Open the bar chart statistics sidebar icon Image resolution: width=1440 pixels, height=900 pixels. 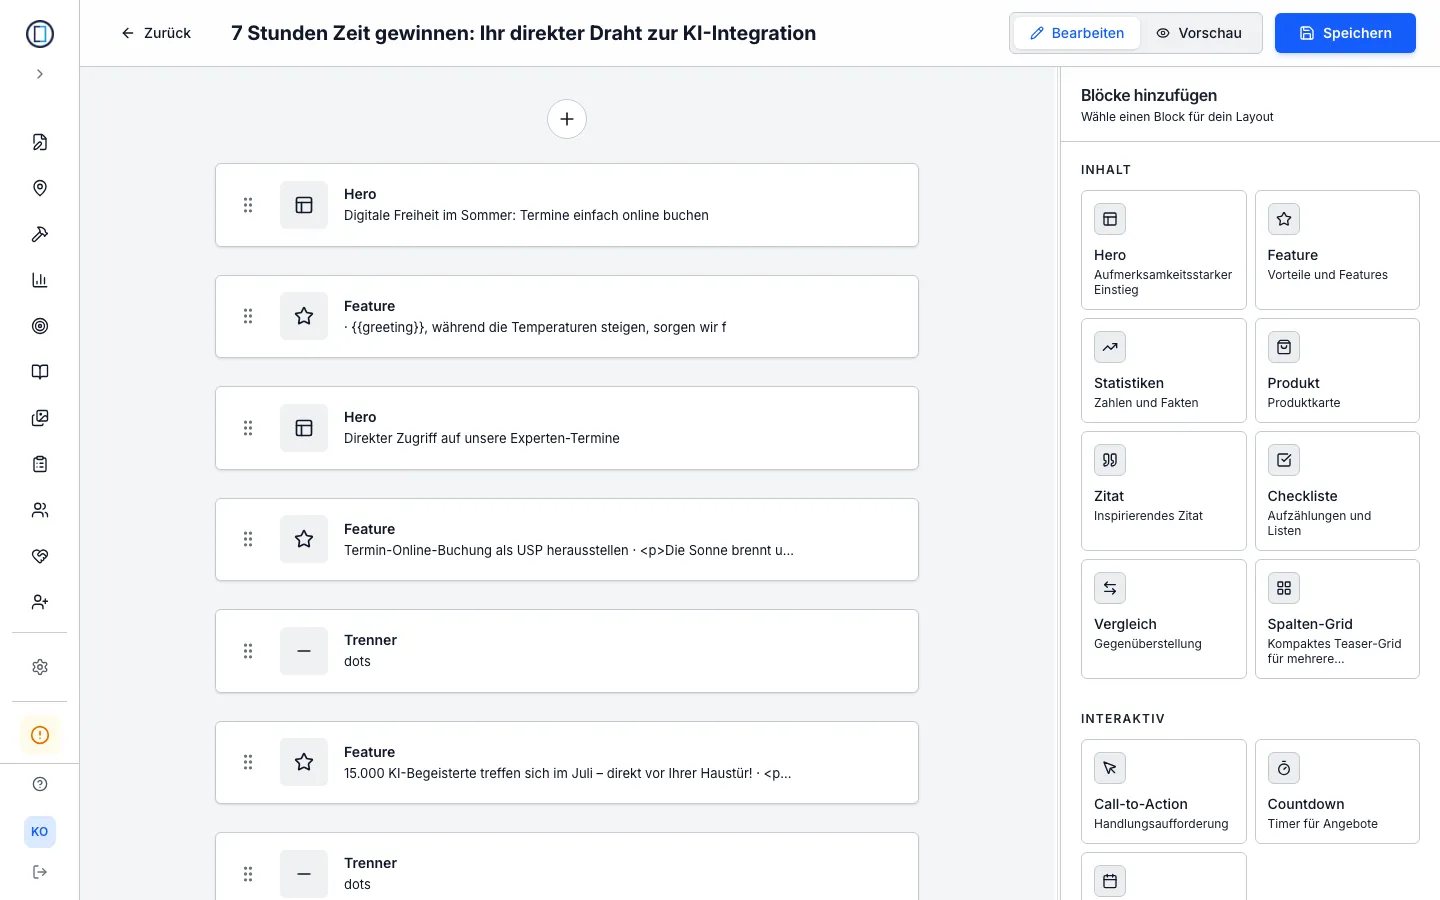click(40, 280)
